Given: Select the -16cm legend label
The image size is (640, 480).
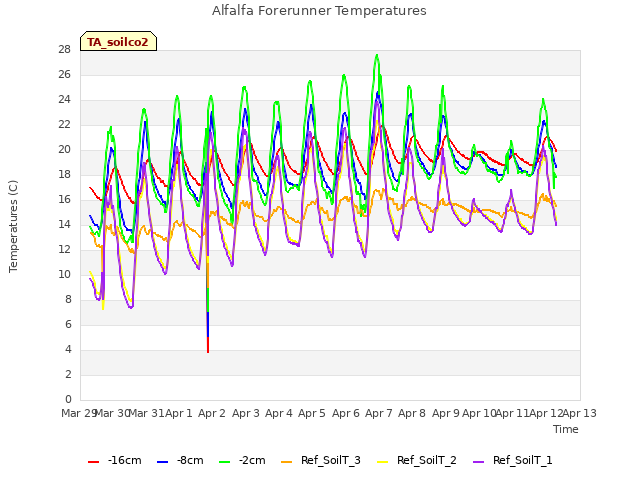Looking at the screenshot, I should [124, 460].
